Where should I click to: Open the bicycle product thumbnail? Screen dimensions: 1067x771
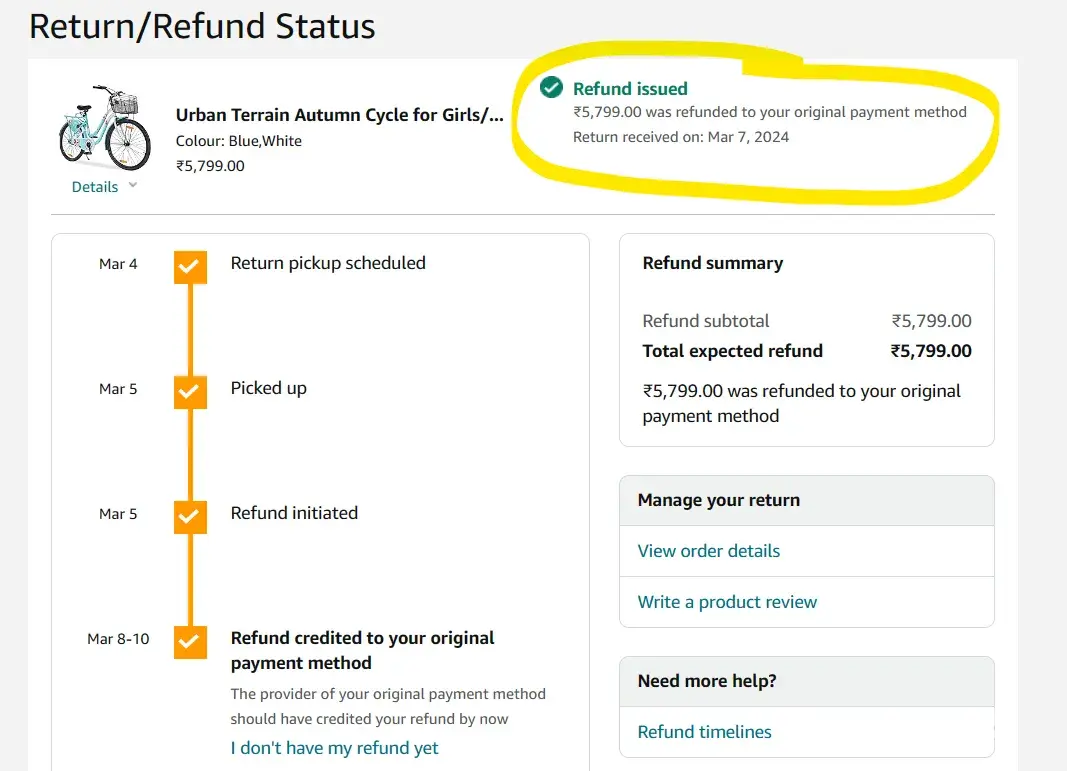(104, 128)
